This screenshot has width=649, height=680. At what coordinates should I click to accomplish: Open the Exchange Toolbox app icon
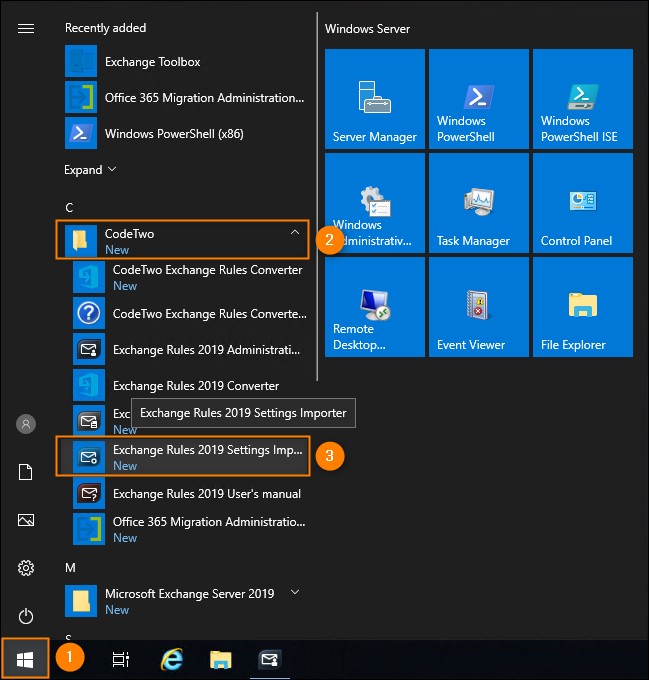pyautogui.click(x=81, y=62)
